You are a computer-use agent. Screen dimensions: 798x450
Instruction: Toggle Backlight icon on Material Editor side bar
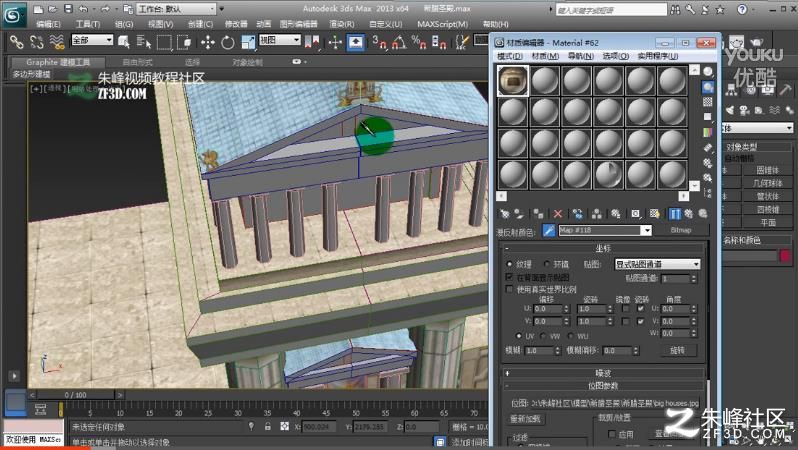(708, 87)
